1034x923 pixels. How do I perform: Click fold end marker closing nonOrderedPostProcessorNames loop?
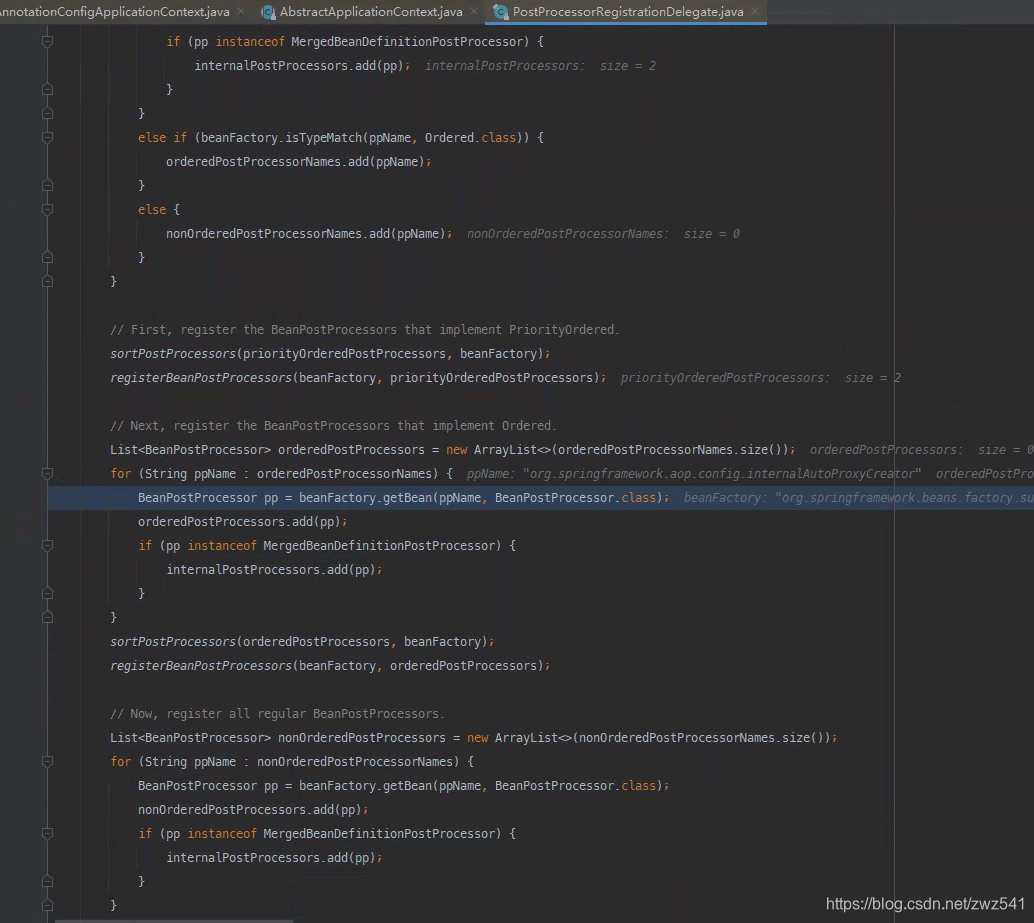pyautogui.click(x=47, y=905)
